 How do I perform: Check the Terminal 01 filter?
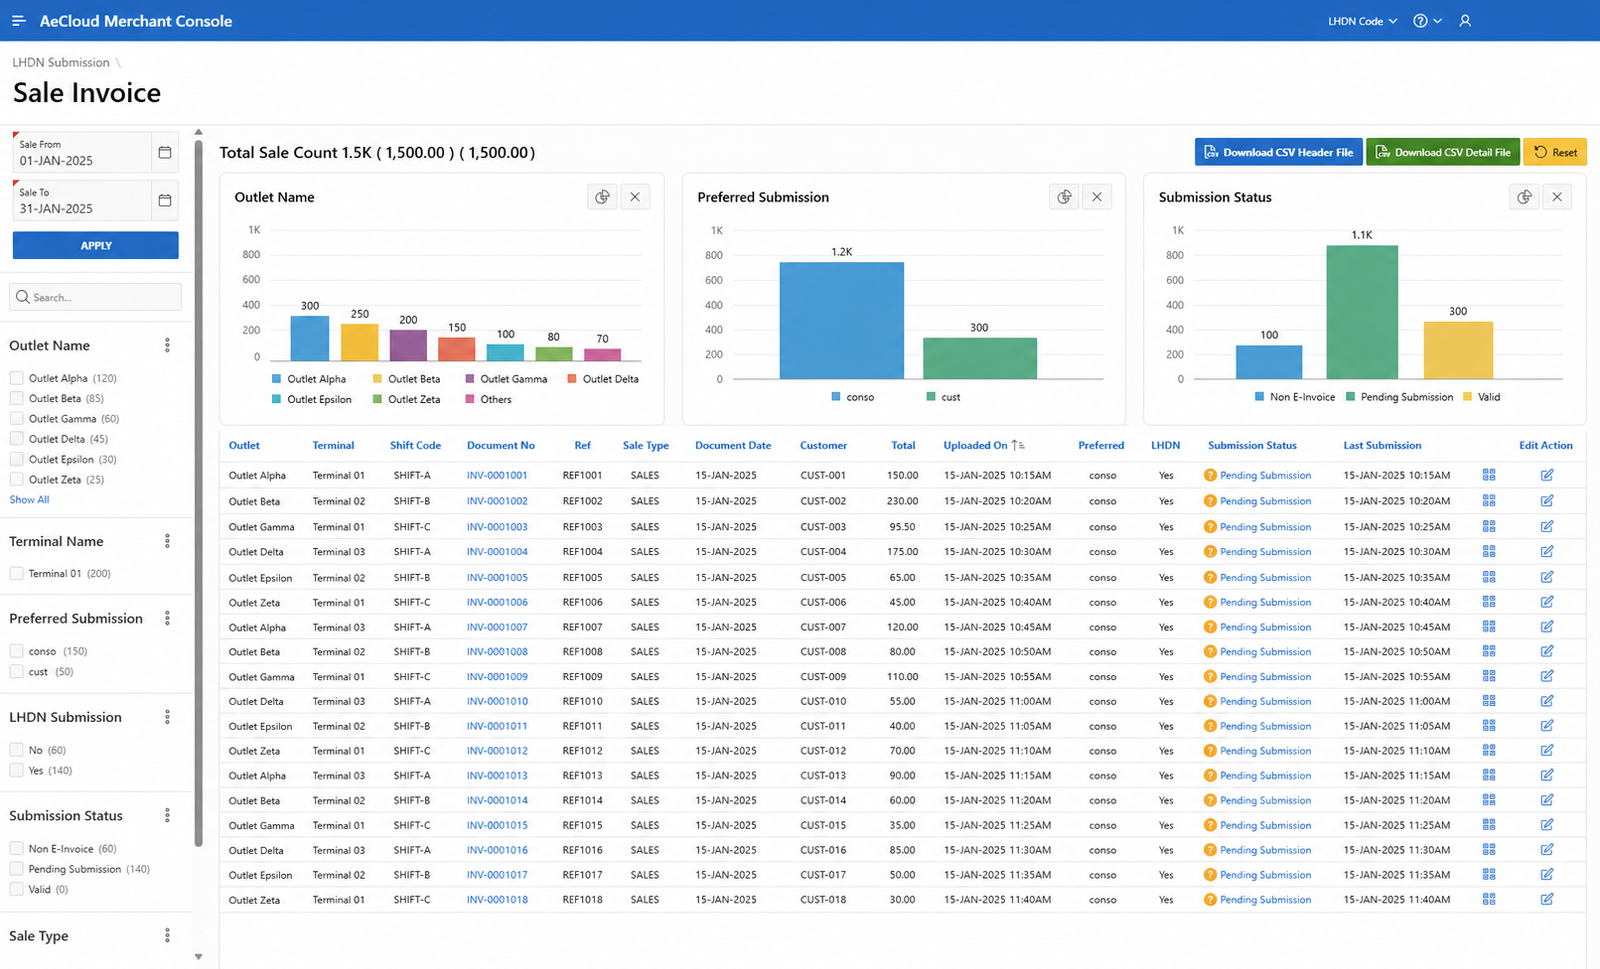[16, 573]
